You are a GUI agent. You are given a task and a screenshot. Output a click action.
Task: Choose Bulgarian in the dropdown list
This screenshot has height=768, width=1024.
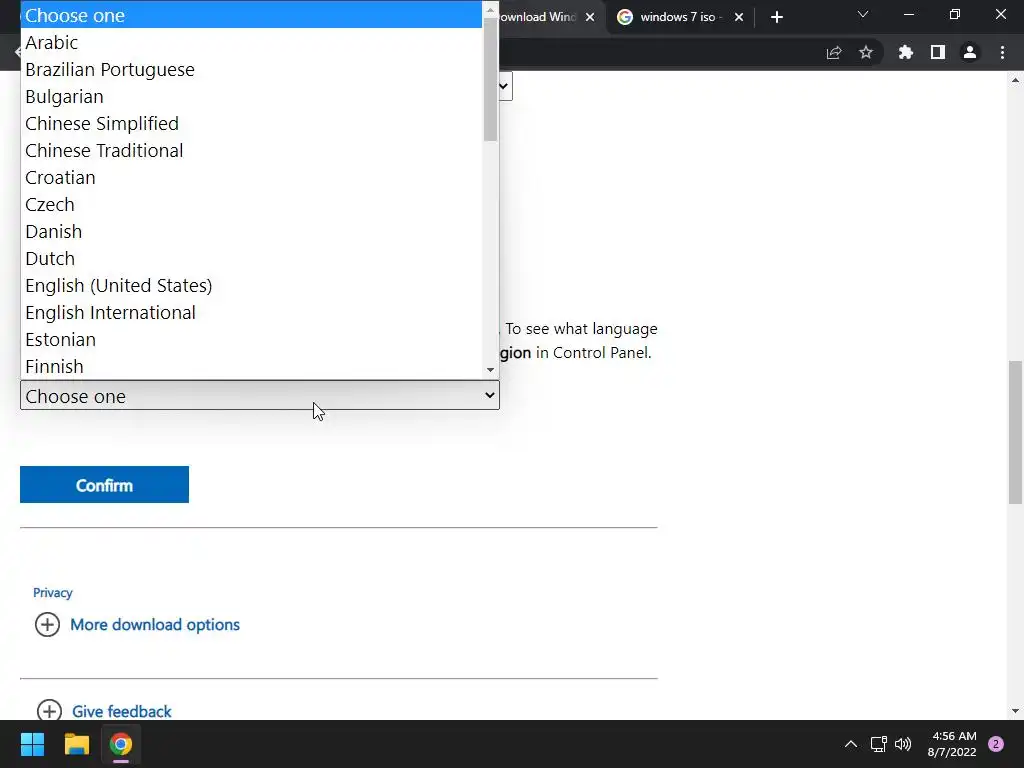click(251, 97)
